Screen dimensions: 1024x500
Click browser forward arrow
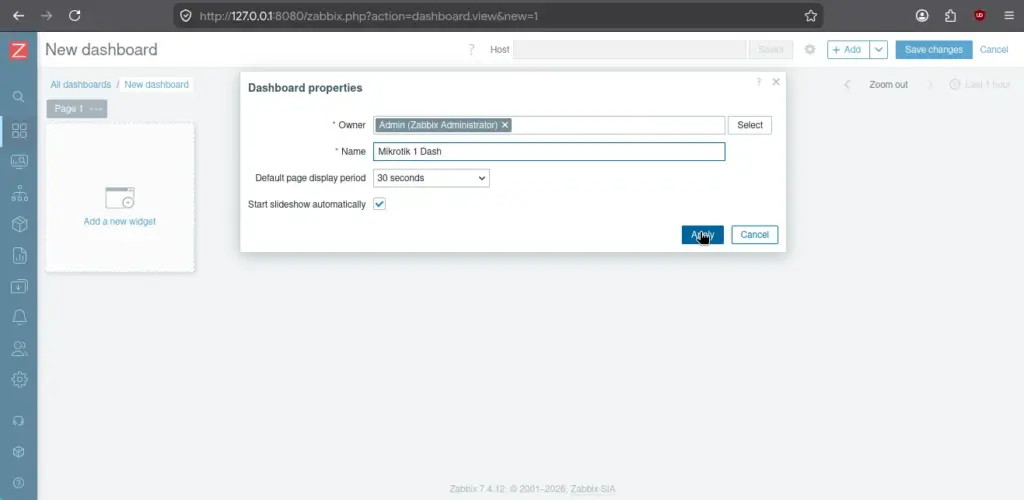point(46,16)
